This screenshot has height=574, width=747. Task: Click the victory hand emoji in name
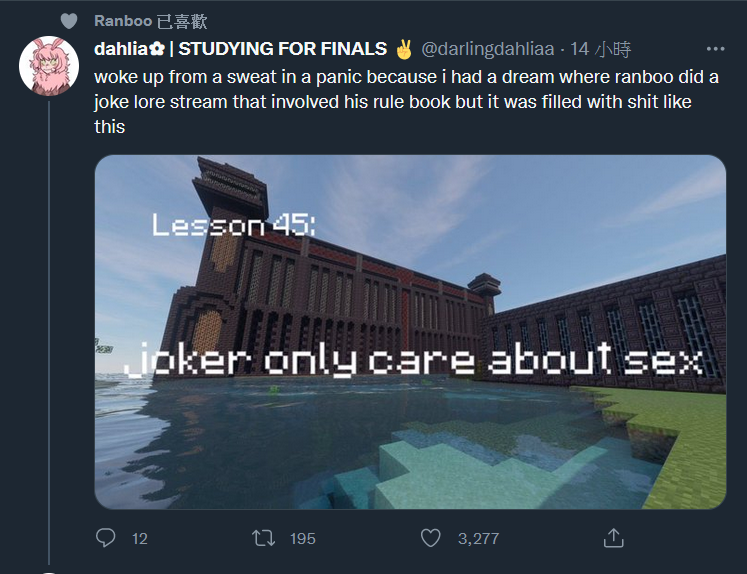pos(404,49)
